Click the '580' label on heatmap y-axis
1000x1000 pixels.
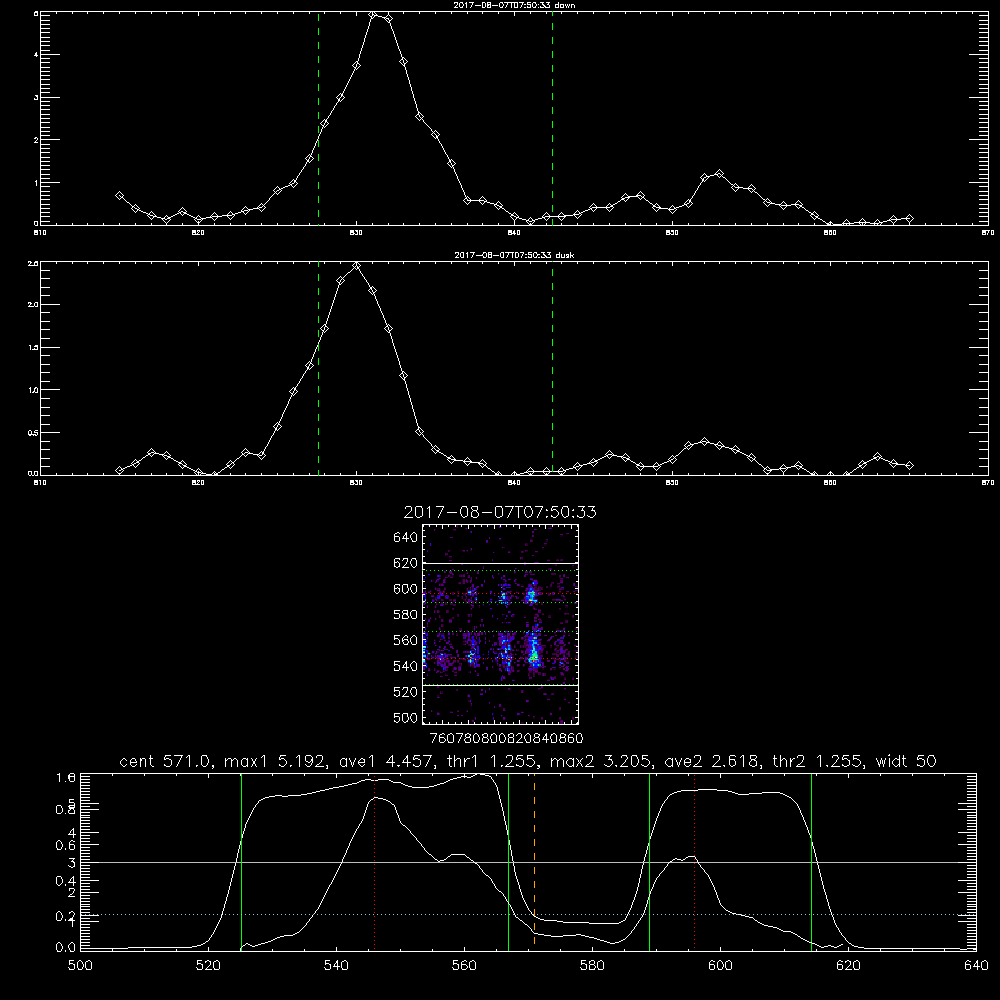(x=405, y=615)
